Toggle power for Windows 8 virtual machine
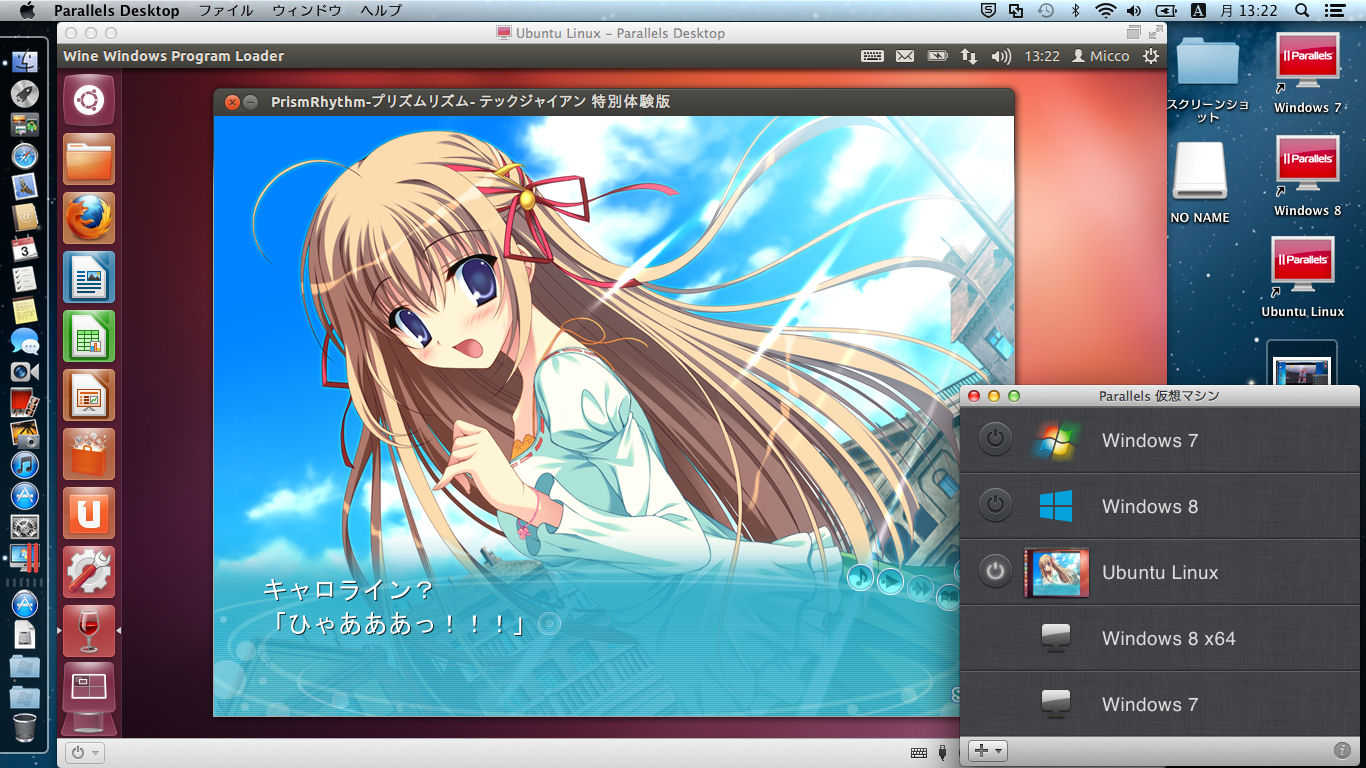1366x768 pixels. click(994, 505)
